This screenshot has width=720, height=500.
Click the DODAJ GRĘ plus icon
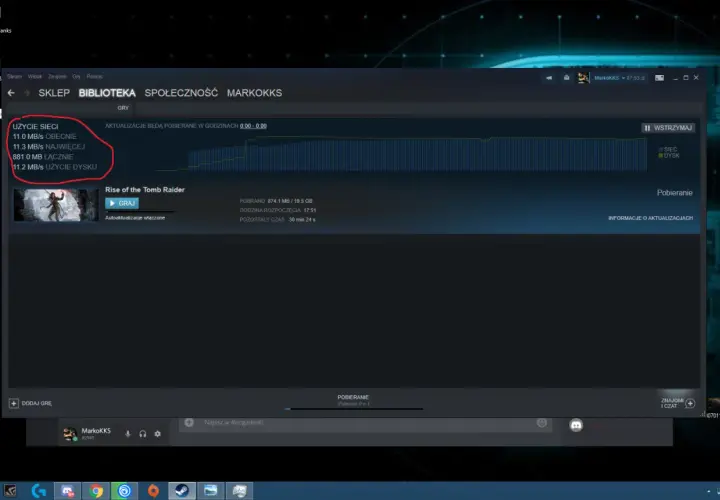coord(14,403)
